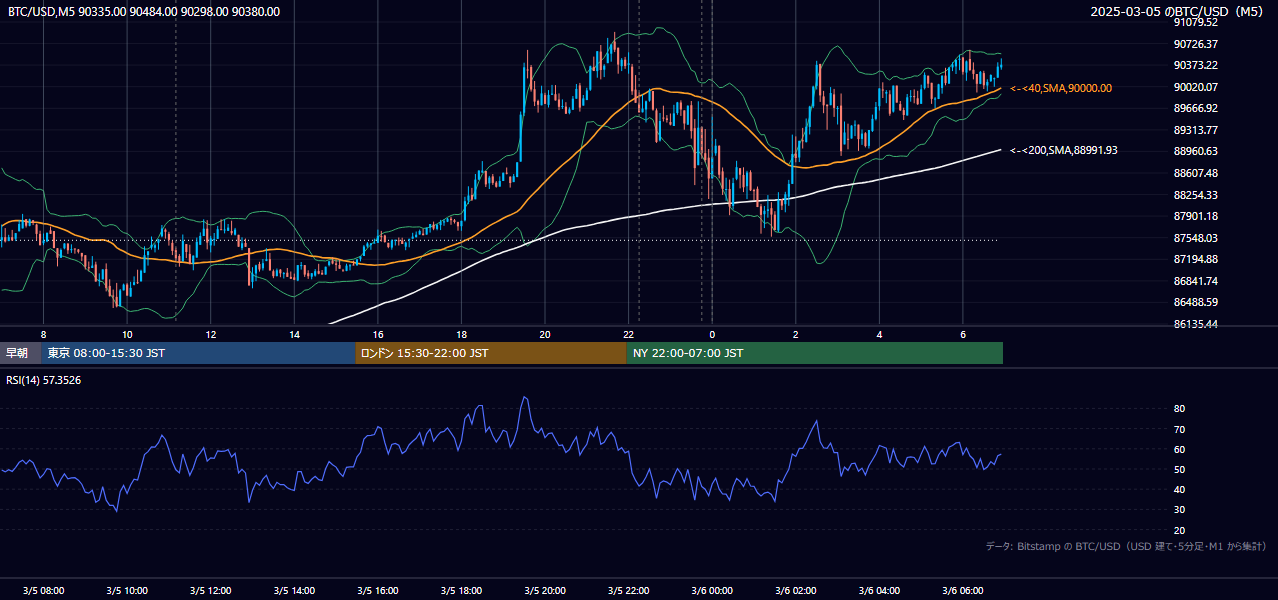Screen dimensions: 1278x600
Task: Click hour label 16 under price chart
Action: coord(378,334)
